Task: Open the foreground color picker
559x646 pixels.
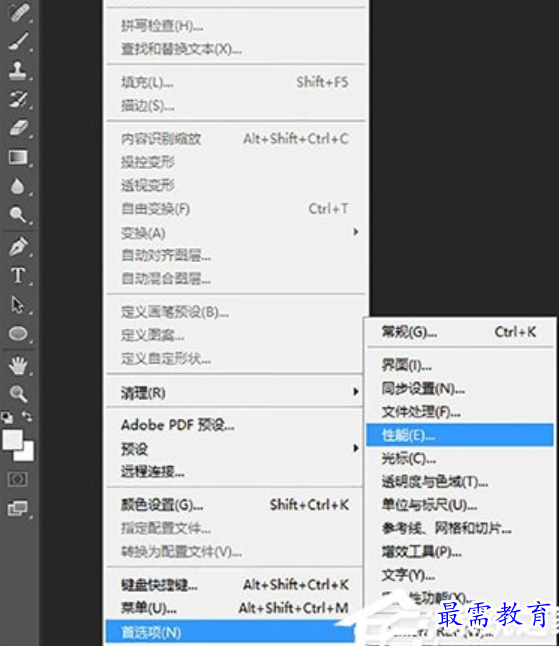Action: point(12,439)
